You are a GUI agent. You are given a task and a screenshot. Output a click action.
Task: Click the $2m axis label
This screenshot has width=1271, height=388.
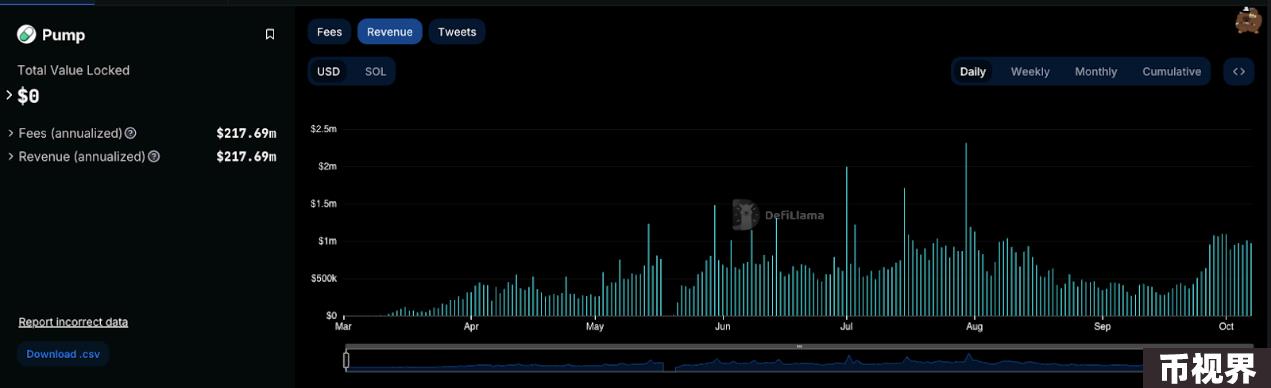click(327, 166)
